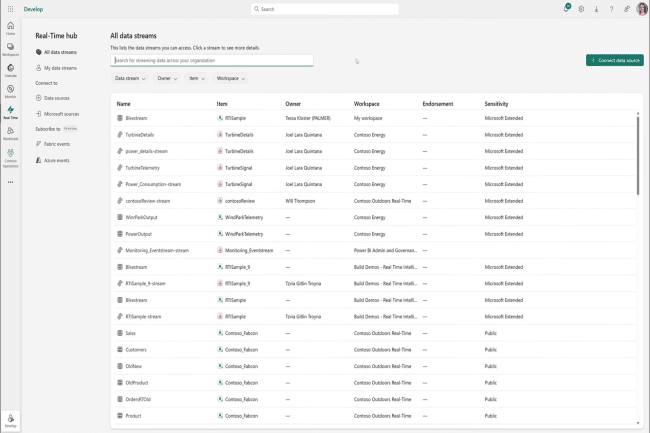The image size is (650, 433).
Task: Open the PowerOutput data stream
Action: point(138,234)
